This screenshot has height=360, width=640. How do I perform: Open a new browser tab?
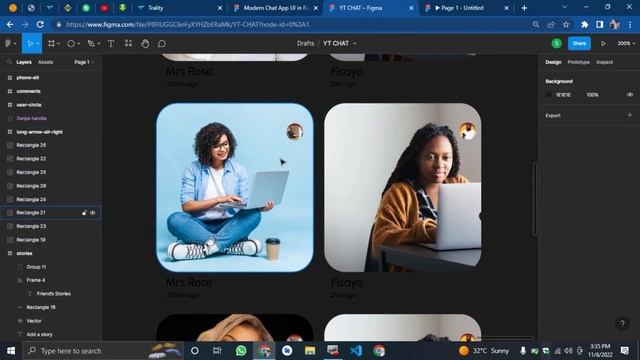pos(524,8)
